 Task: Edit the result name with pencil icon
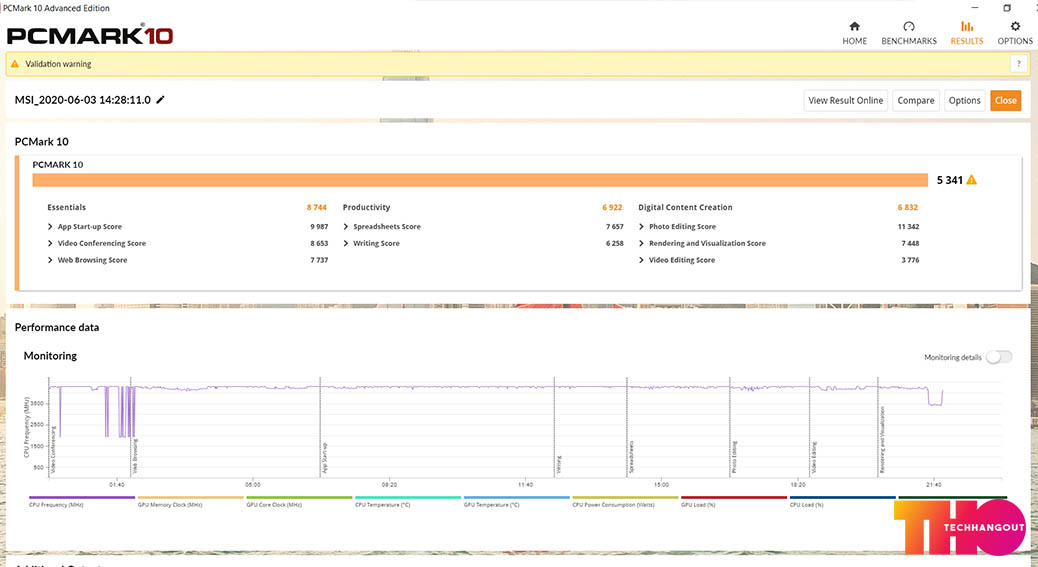click(x=160, y=100)
